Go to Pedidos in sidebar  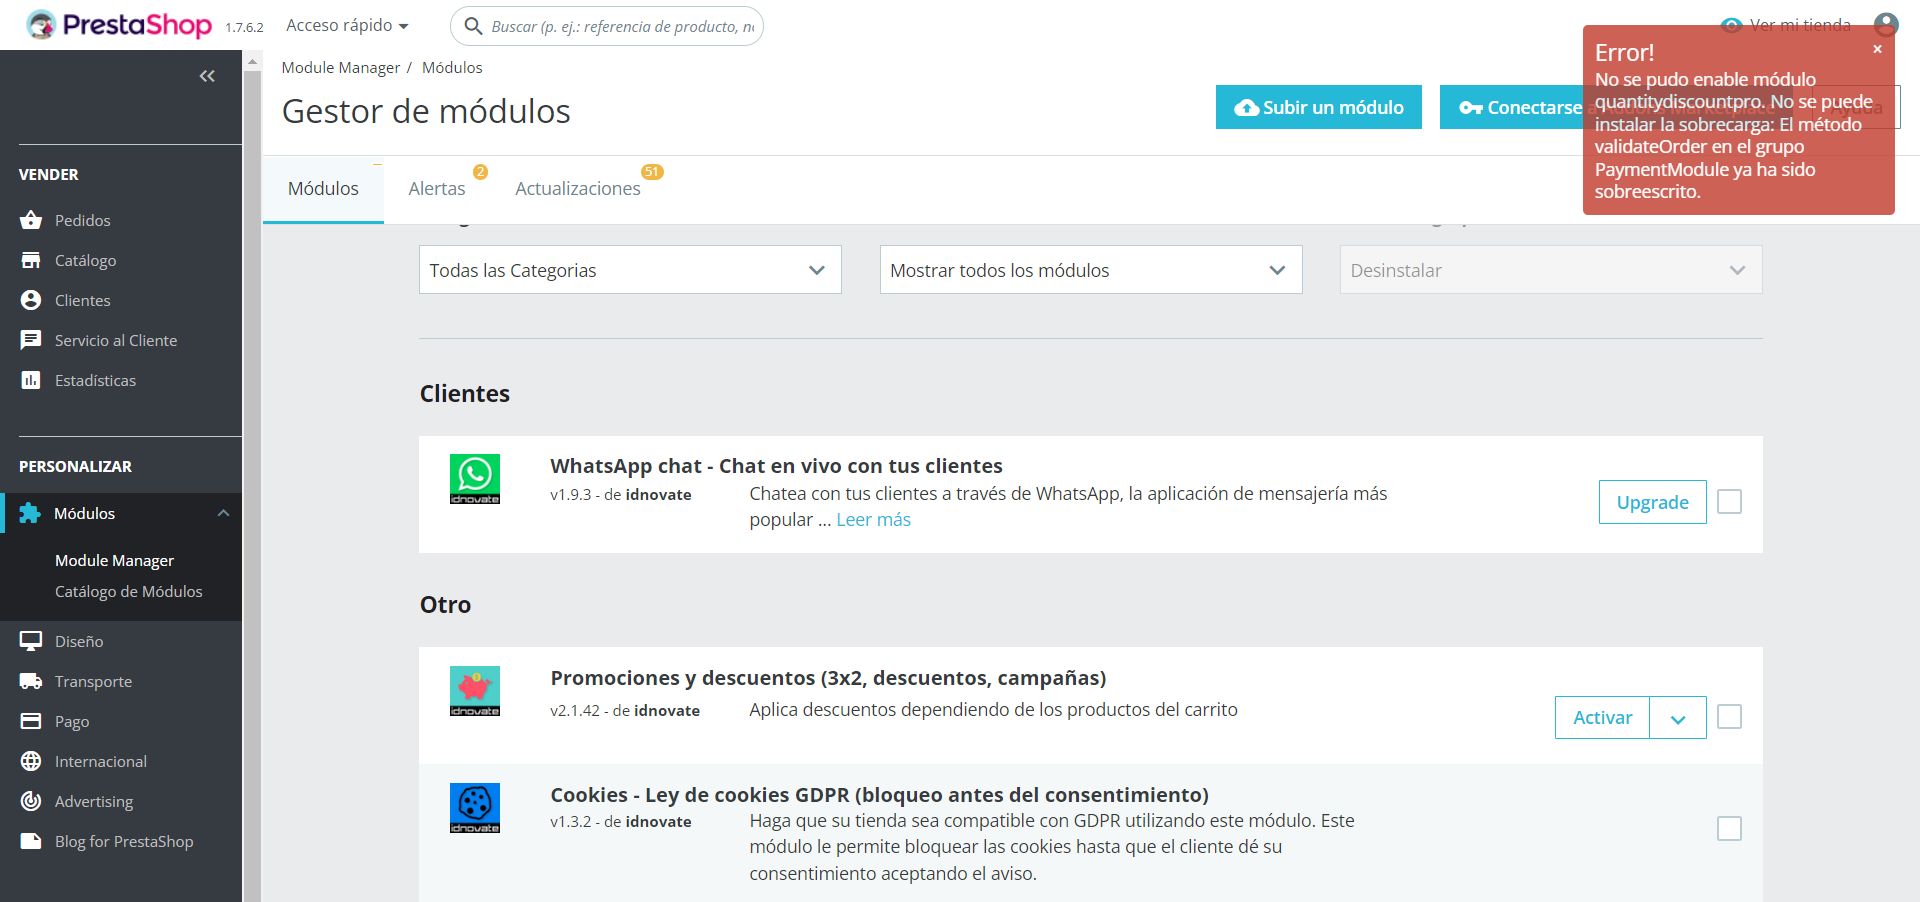coord(82,220)
